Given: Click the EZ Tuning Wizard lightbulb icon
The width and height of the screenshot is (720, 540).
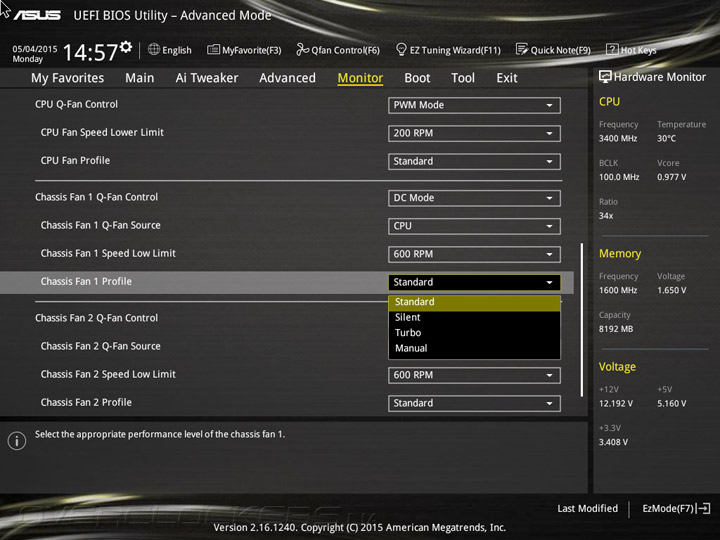Looking at the screenshot, I should (401, 49).
